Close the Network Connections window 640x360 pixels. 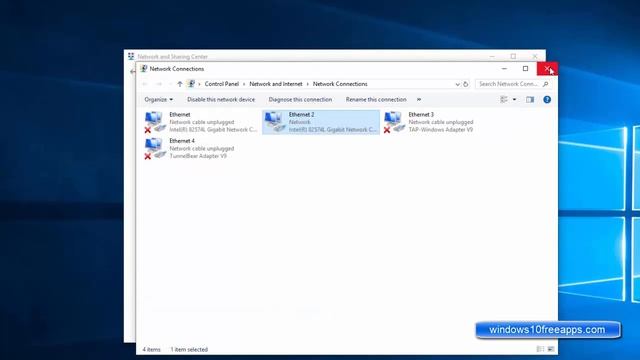coord(547,69)
